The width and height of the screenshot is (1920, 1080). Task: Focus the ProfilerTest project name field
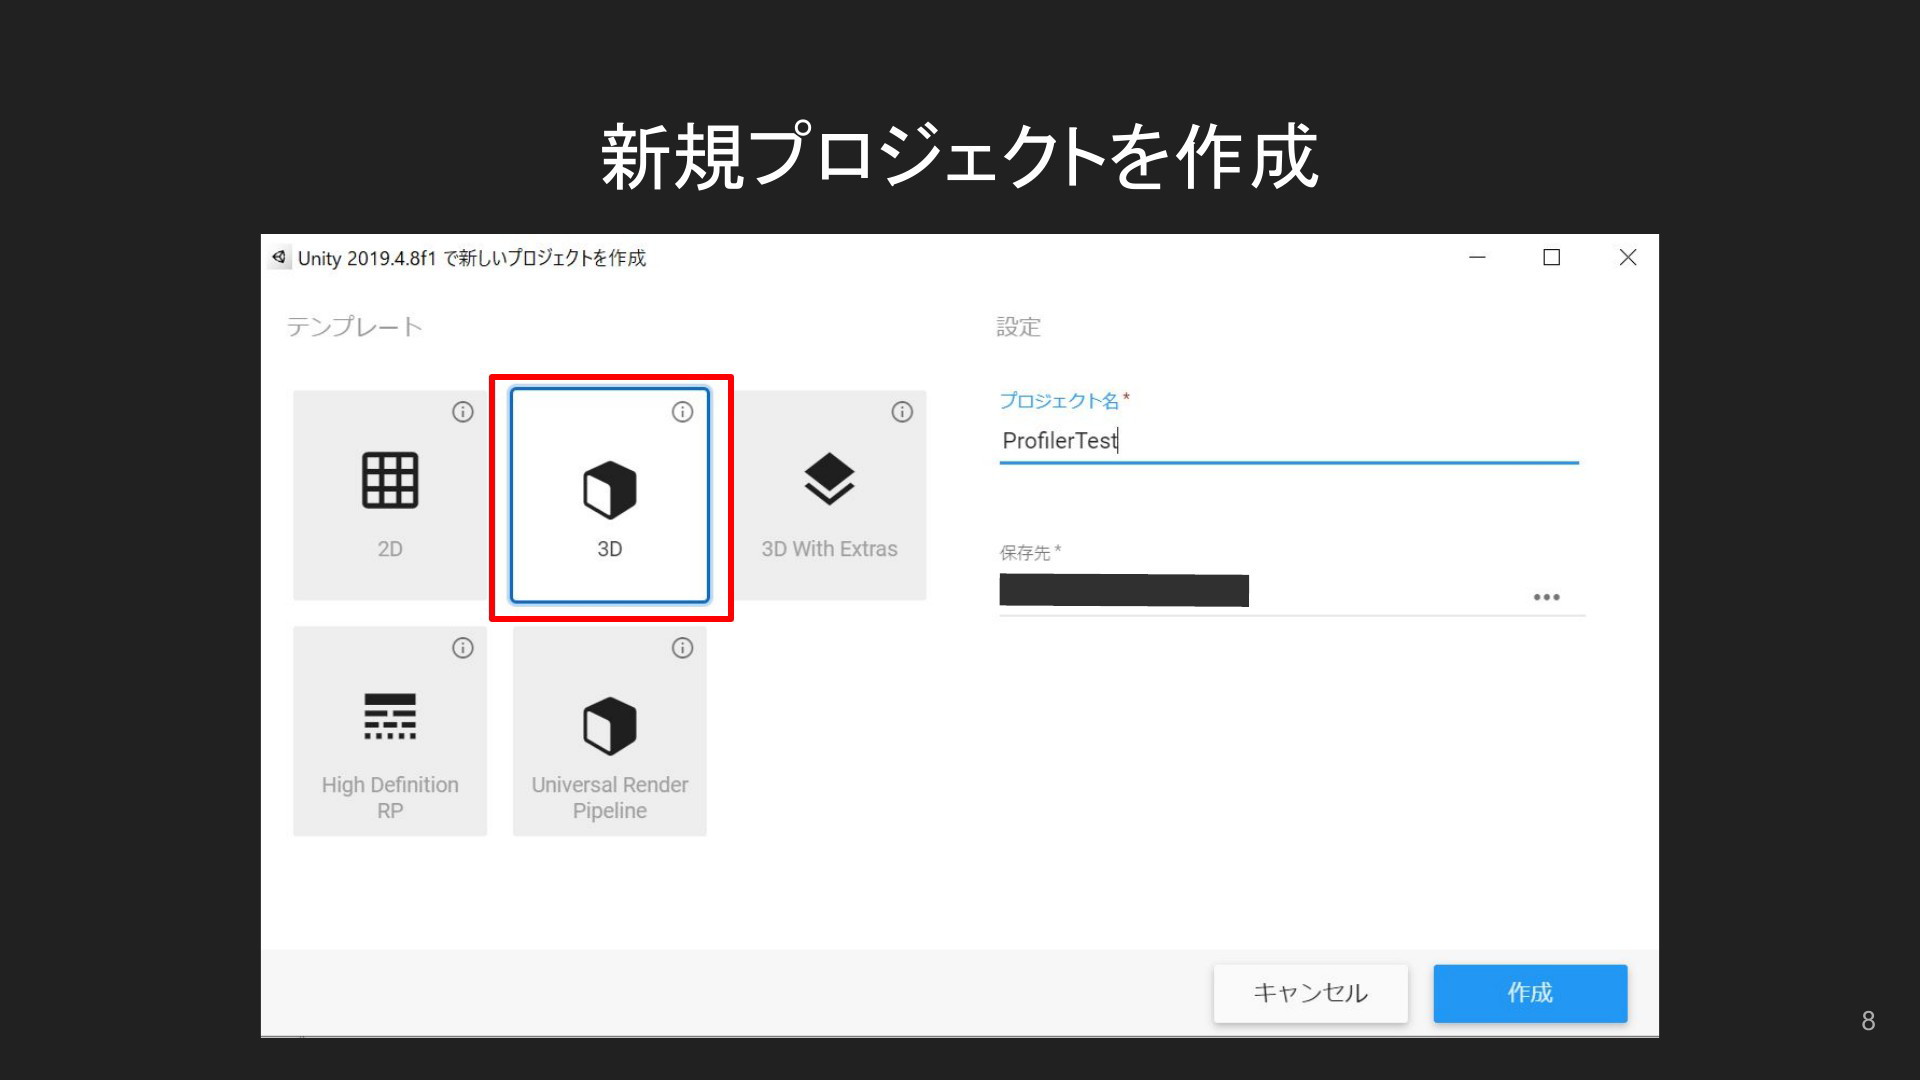[1289, 441]
